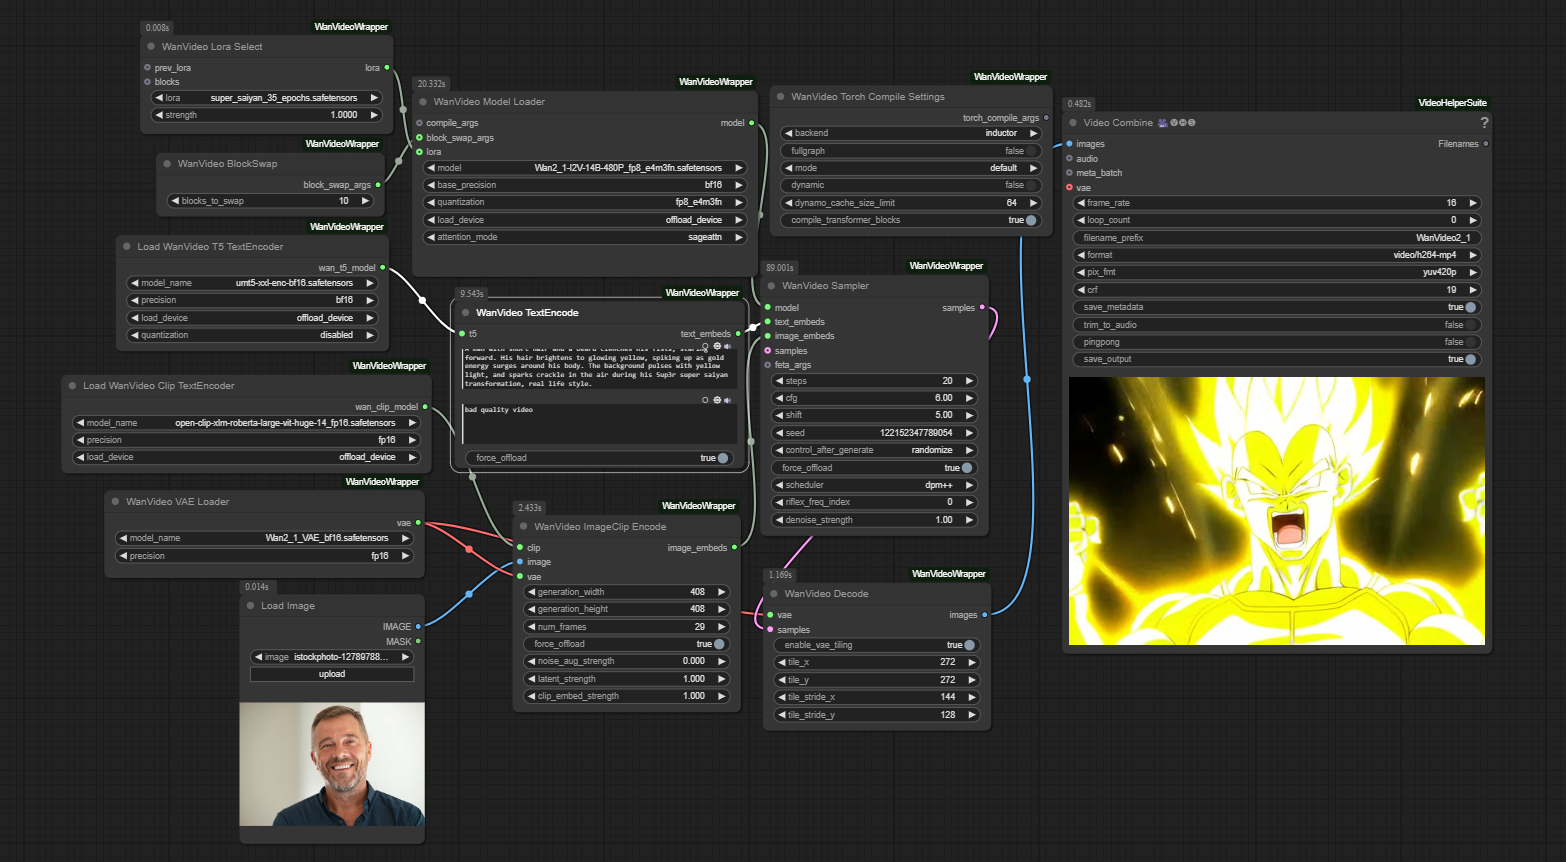Viewport: 1566px width, 862px height.
Task: Open the scheduler dropdown showing dpm++
Action: [875, 485]
